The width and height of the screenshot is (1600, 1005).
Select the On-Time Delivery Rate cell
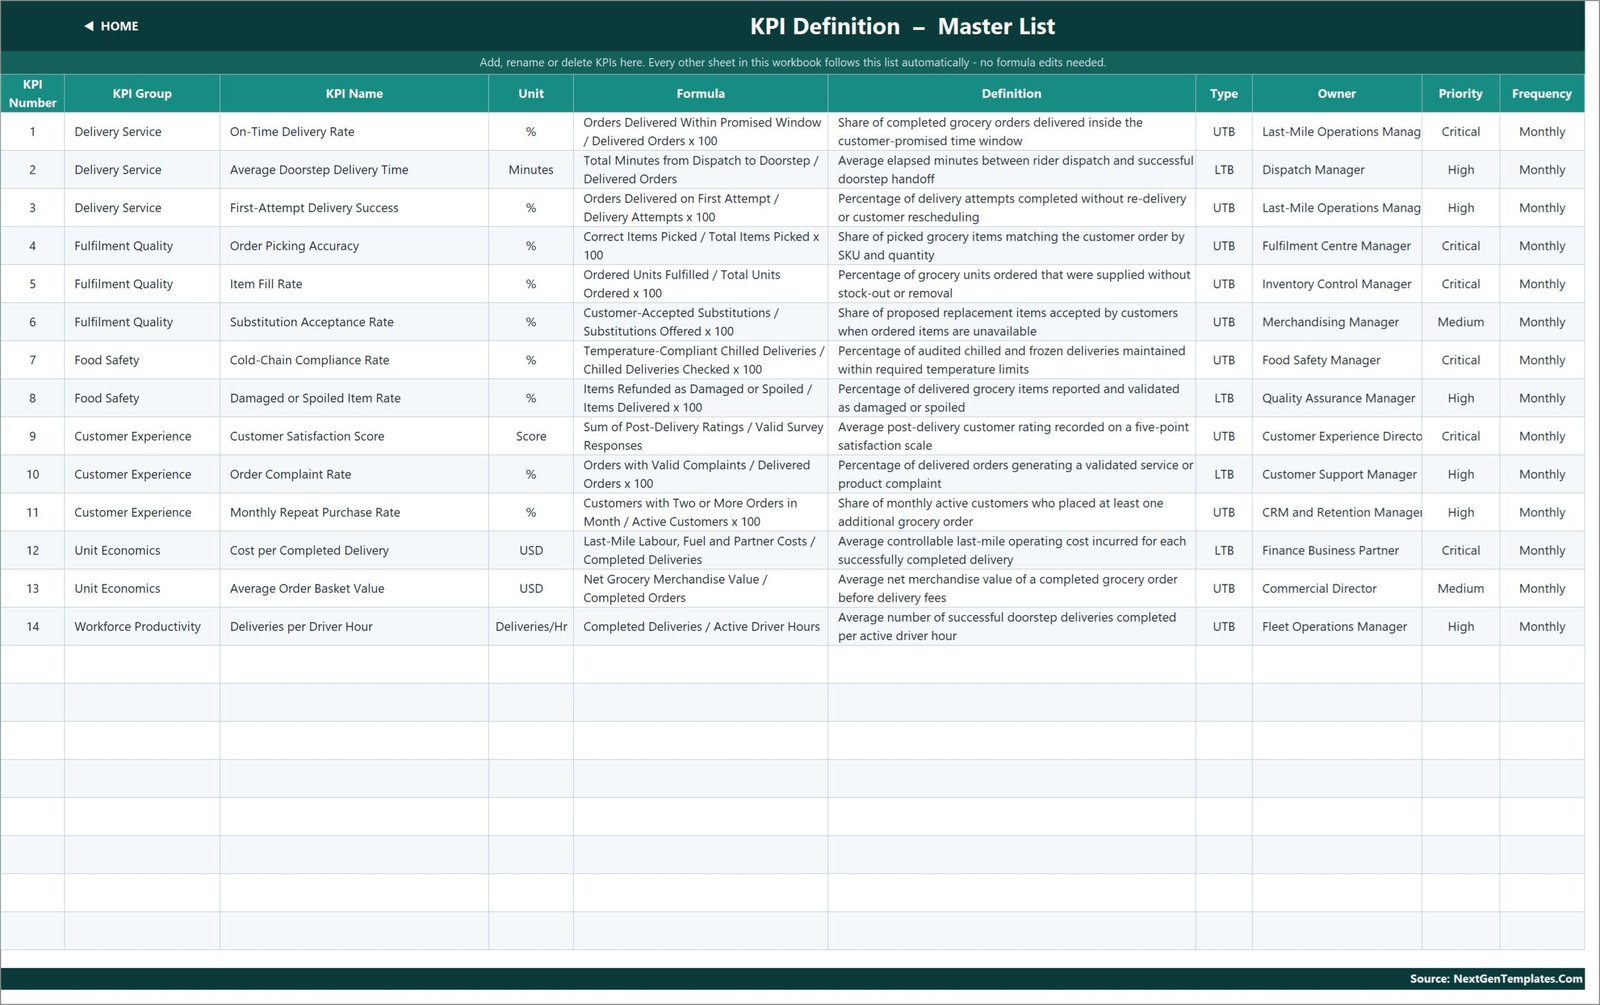(354, 132)
